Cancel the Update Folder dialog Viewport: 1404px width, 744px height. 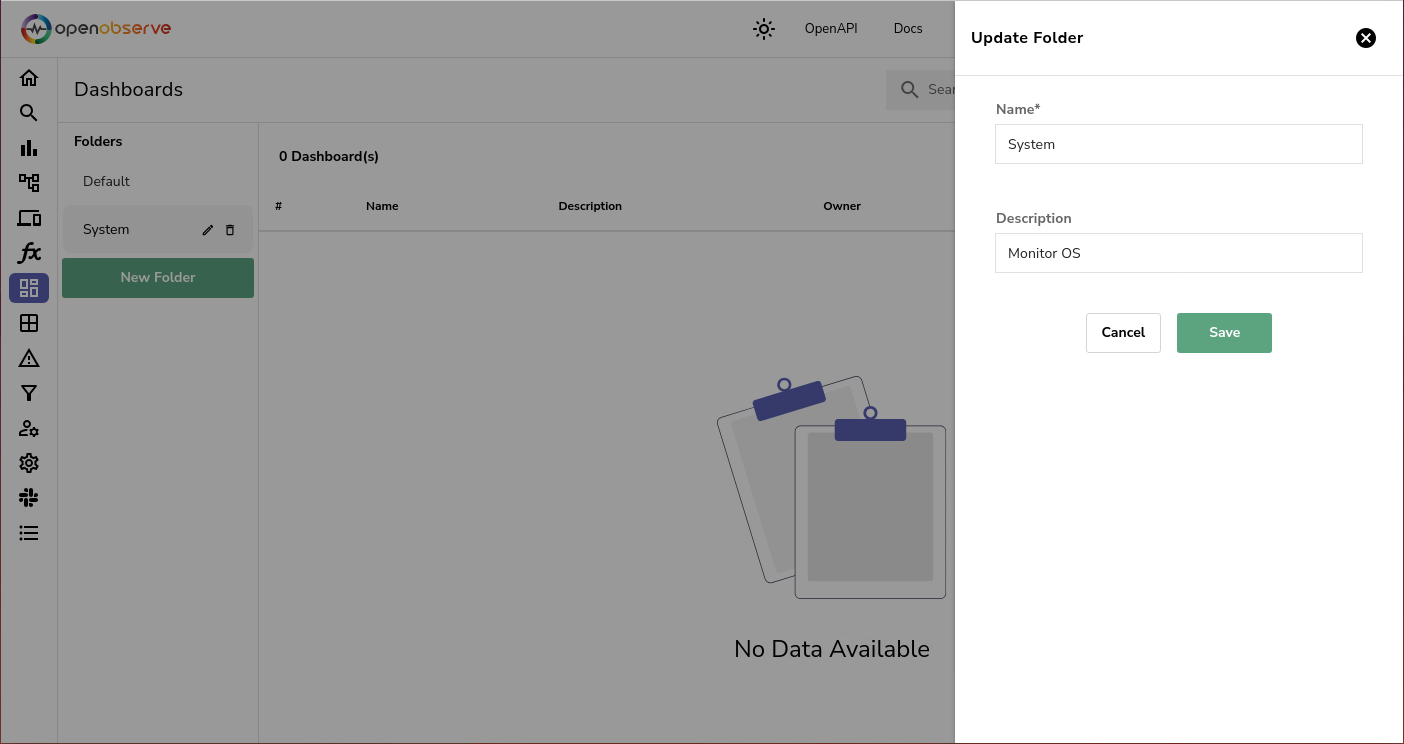pyautogui.click(x=1123, y=333)
